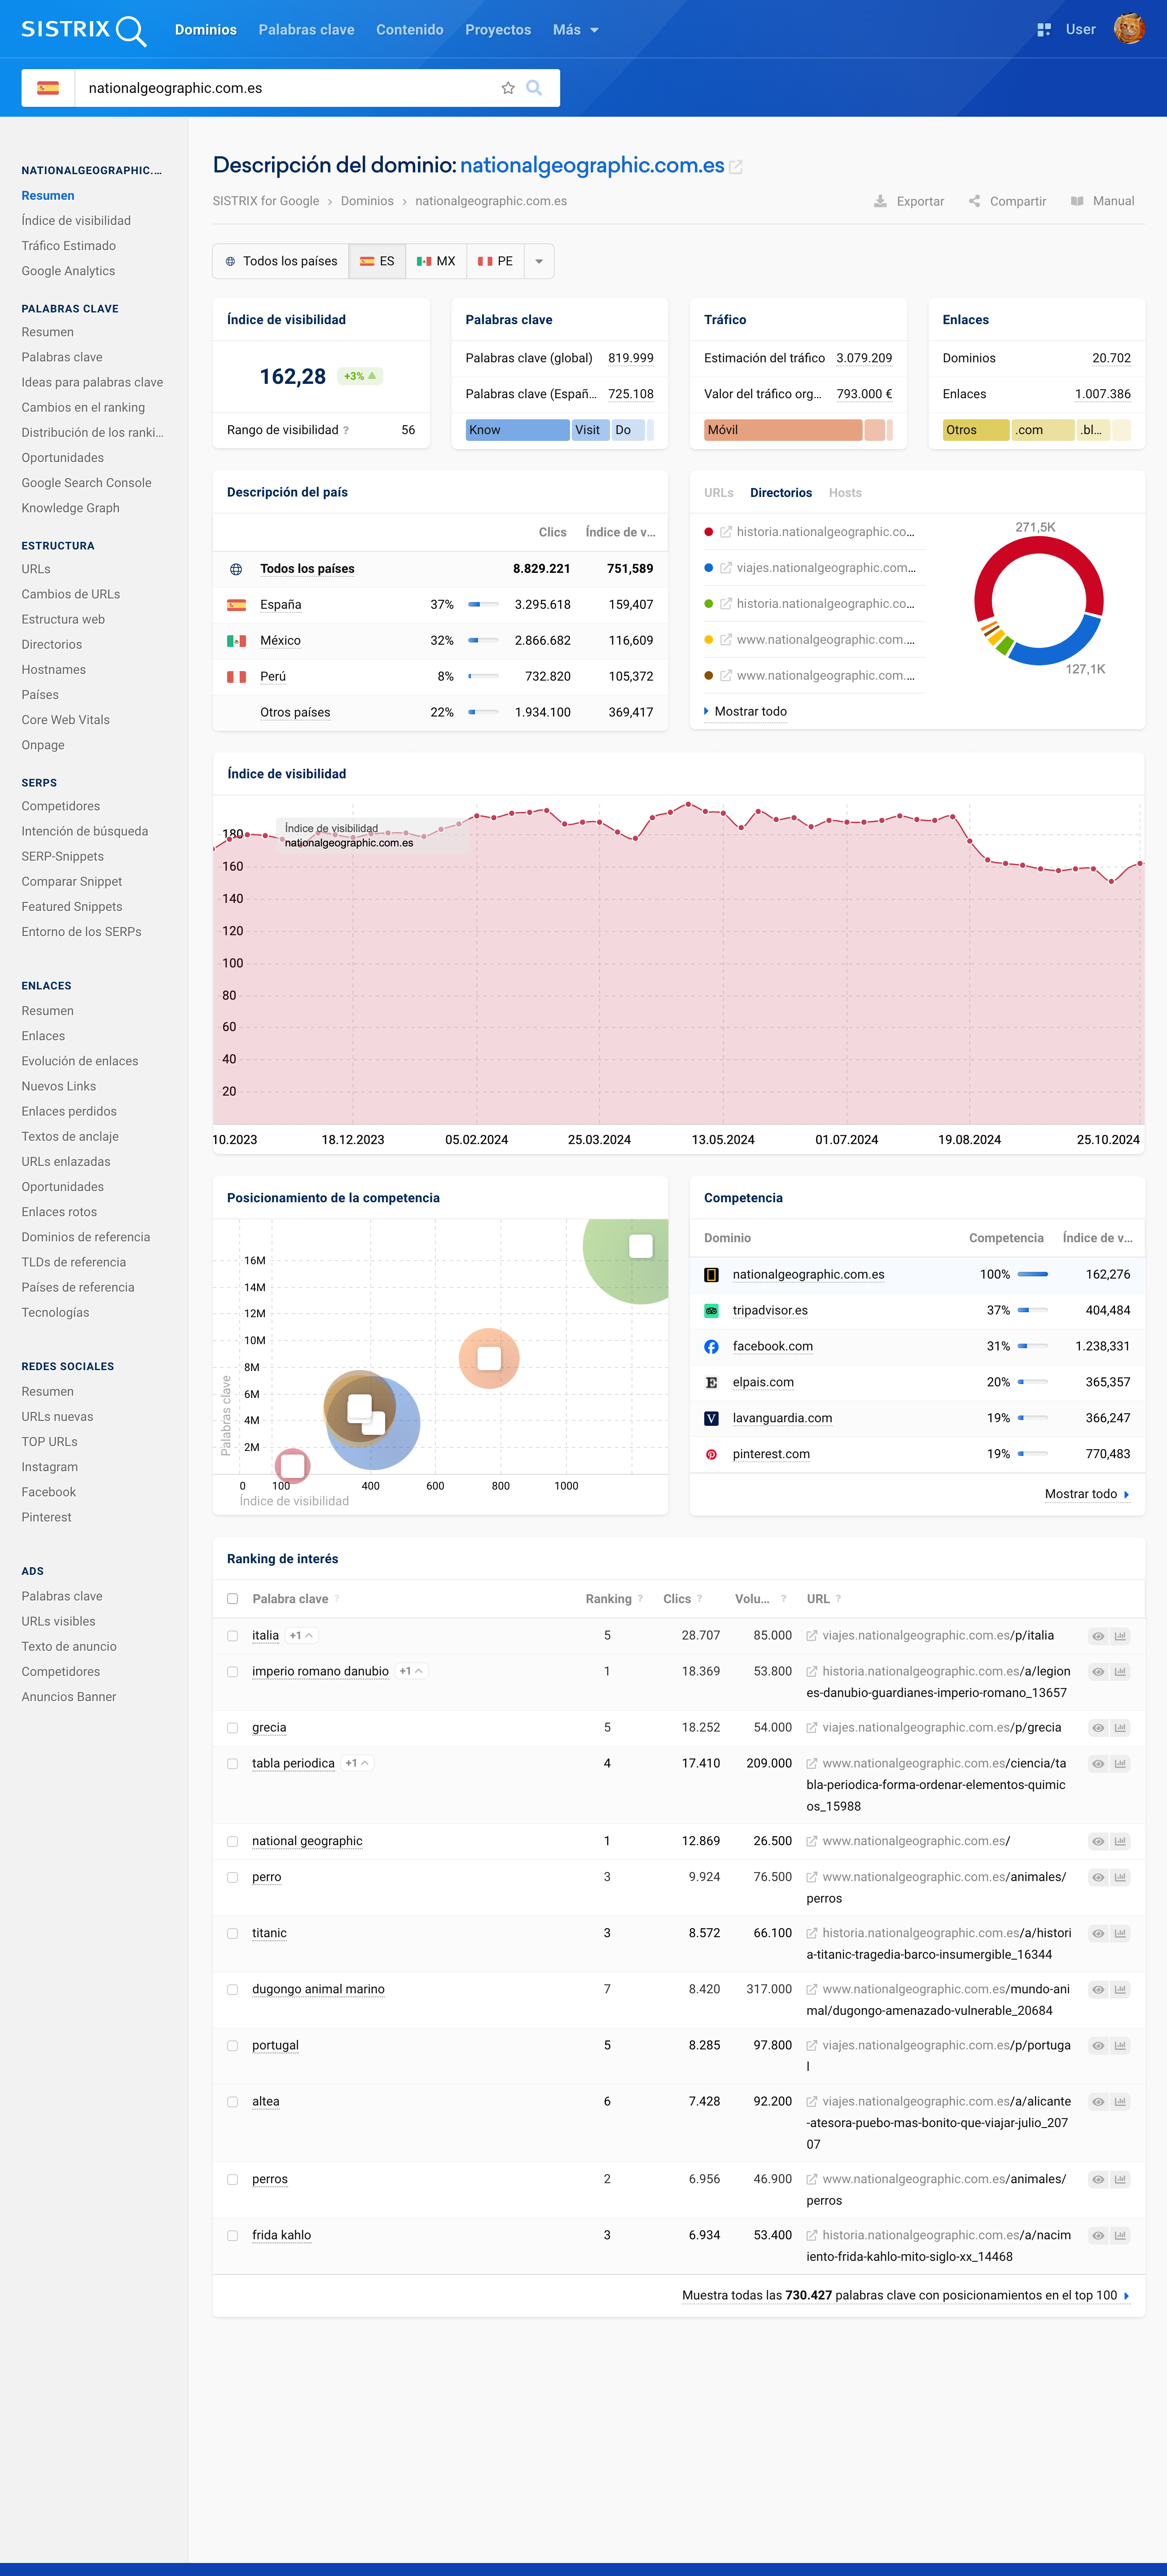Click the eye icon in the italia row
This screenshot has height=2576, width=1167.
click(x=1098, y=1636)
